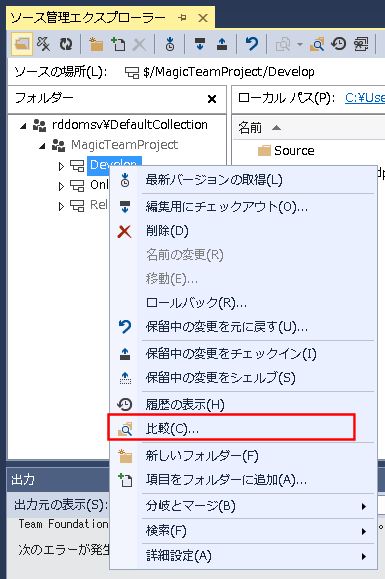Toggle the folder pane toolbar button
The width and height of the screenshot is (385, 579).
[22, 44]
